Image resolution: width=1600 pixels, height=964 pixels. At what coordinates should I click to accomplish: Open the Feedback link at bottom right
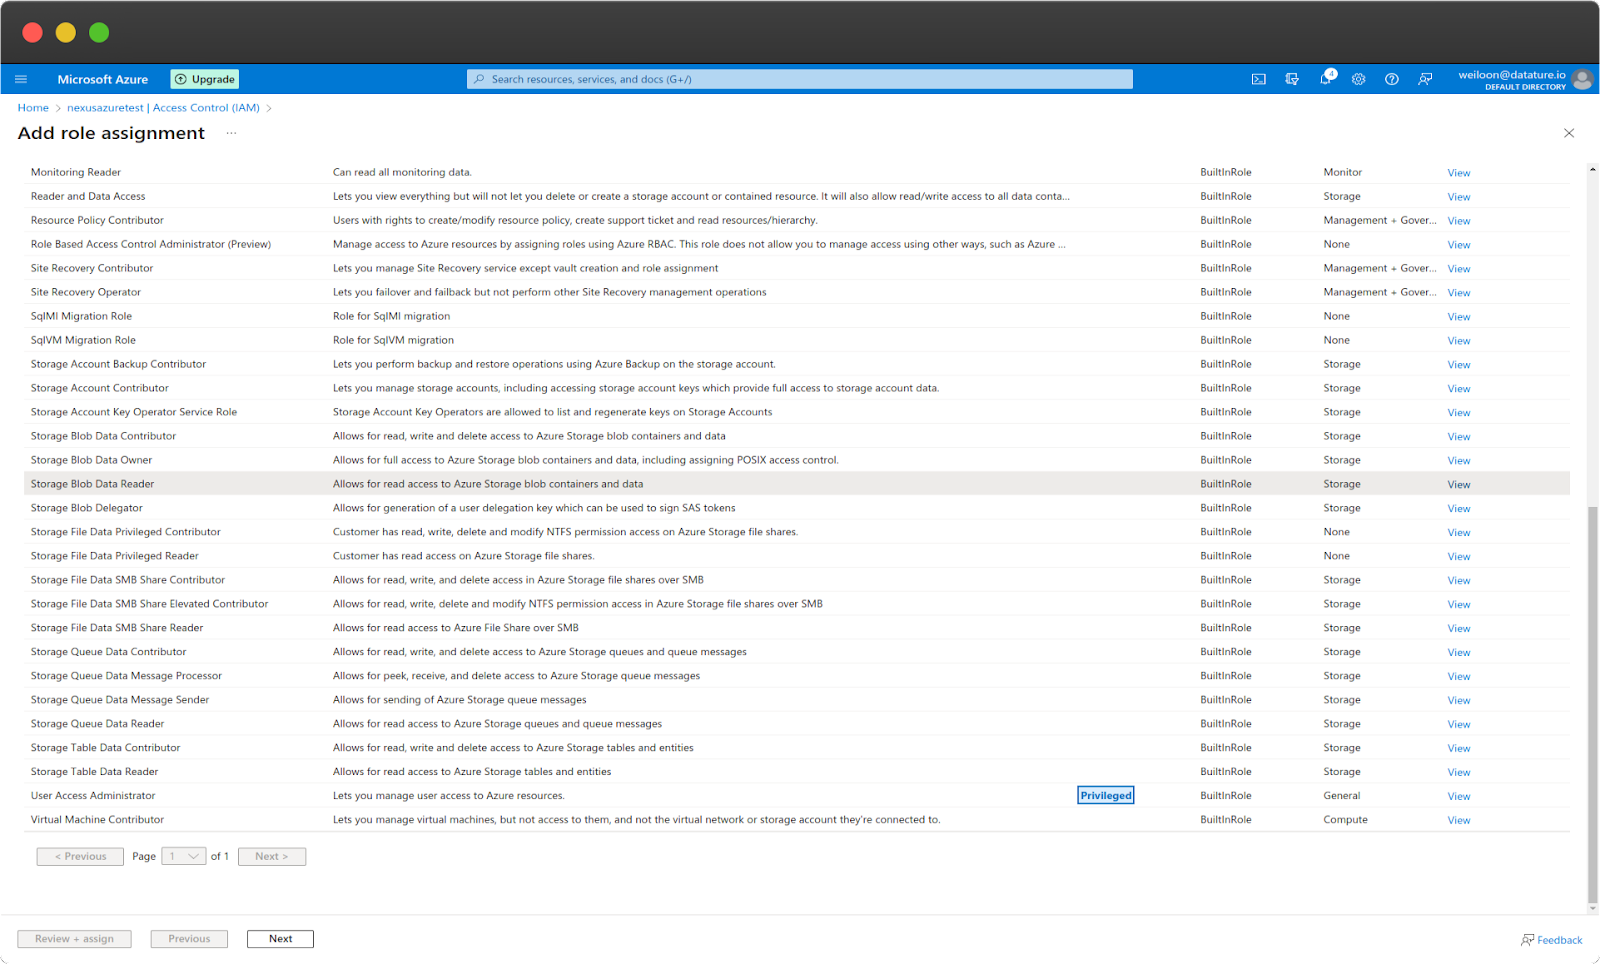coord(1552,940)
